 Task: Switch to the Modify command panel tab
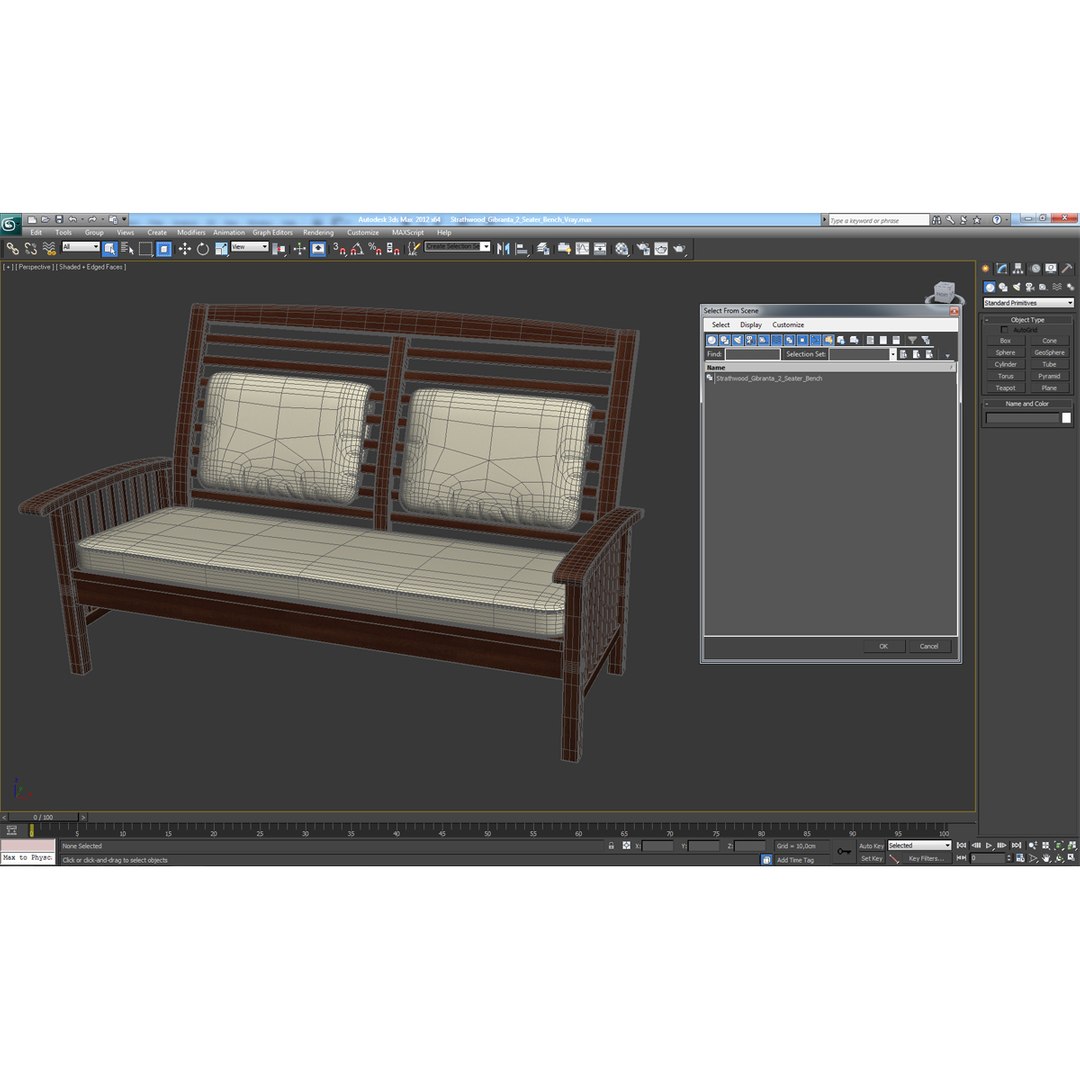point(1001,269)
